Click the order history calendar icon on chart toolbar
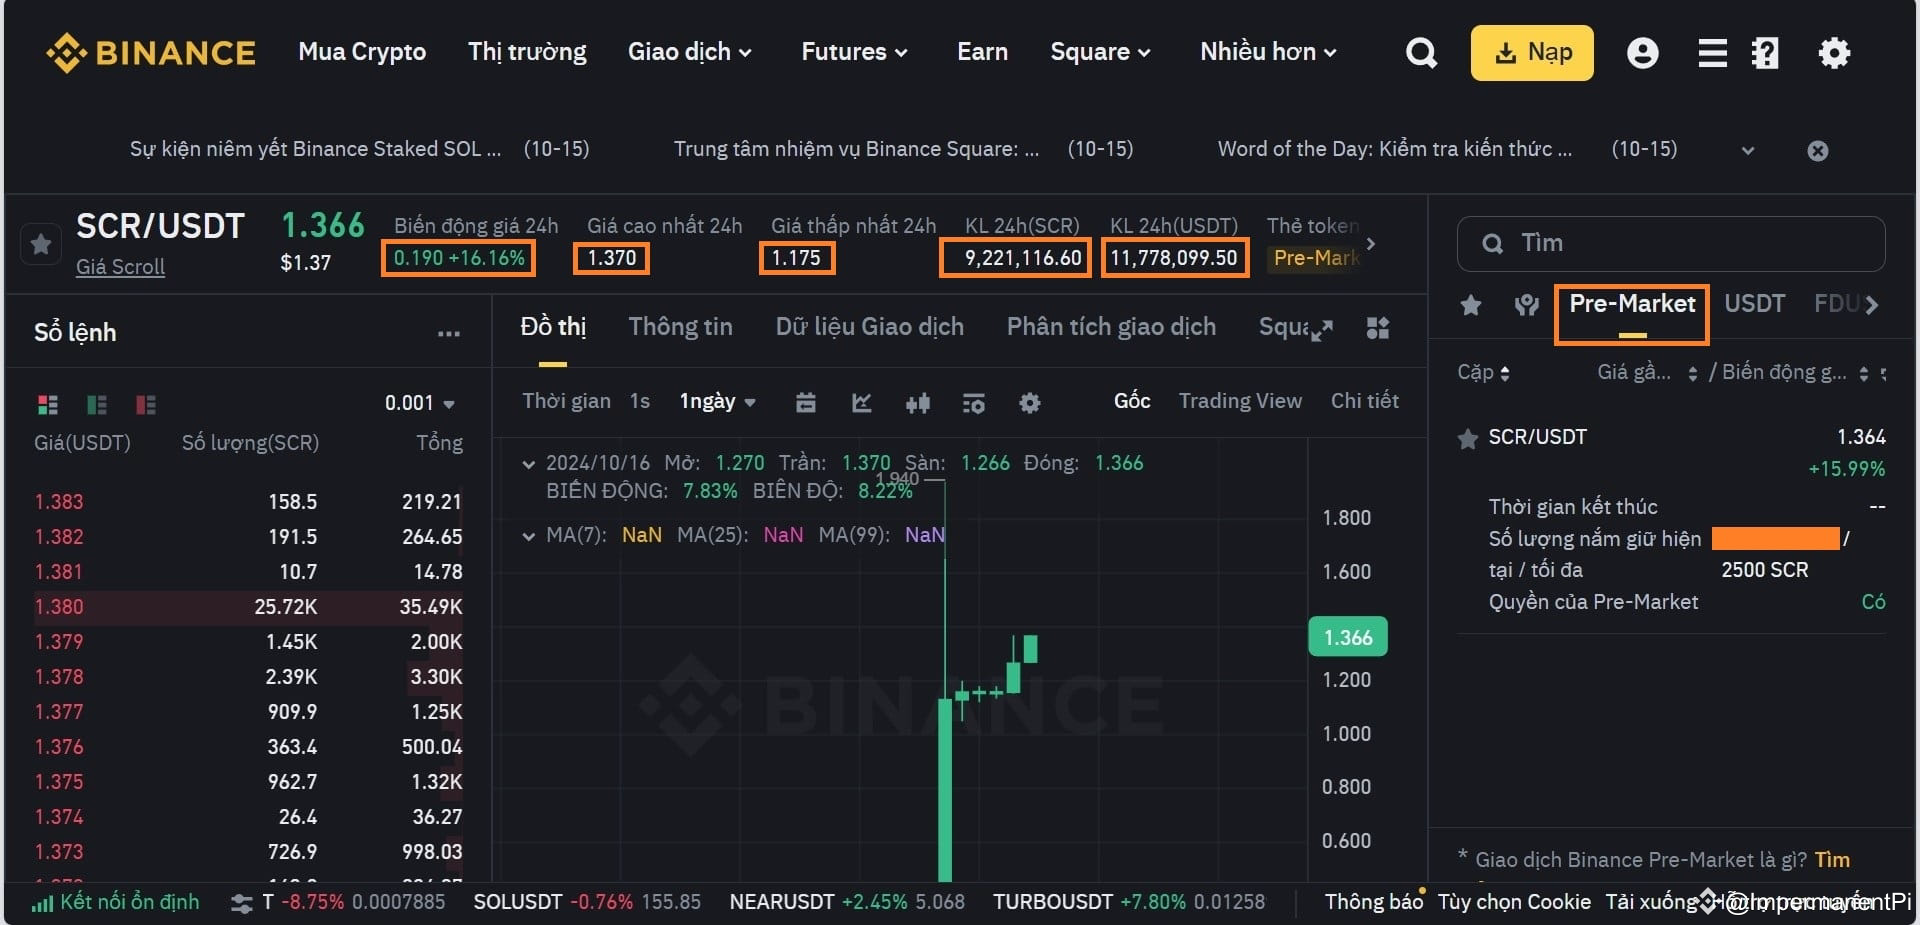Image resolution: width=1920 pixels, height=925 pixels. point(806,403)
